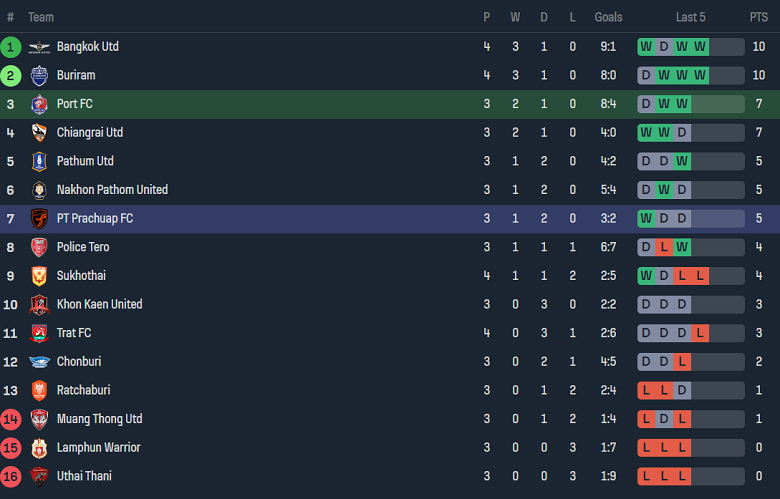Click the Bangkok Utd club crest icon
The height and width of the screenshot is (499, 780).
[x=39, y=47]
